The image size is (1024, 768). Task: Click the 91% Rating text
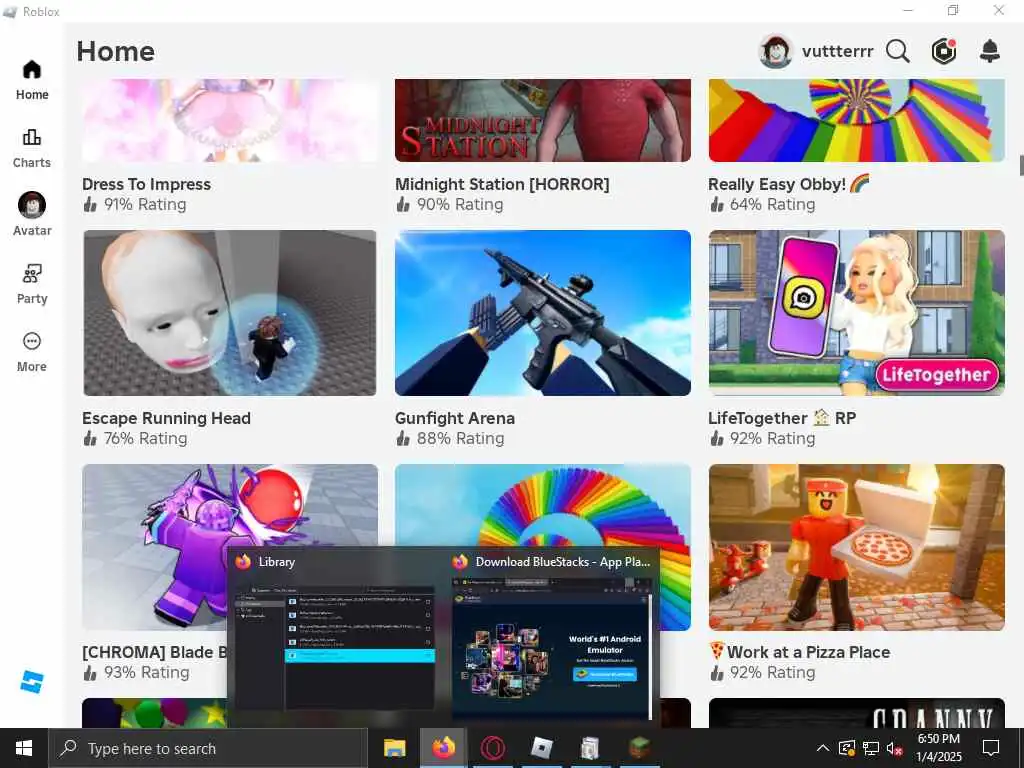(x=145, y=204)
